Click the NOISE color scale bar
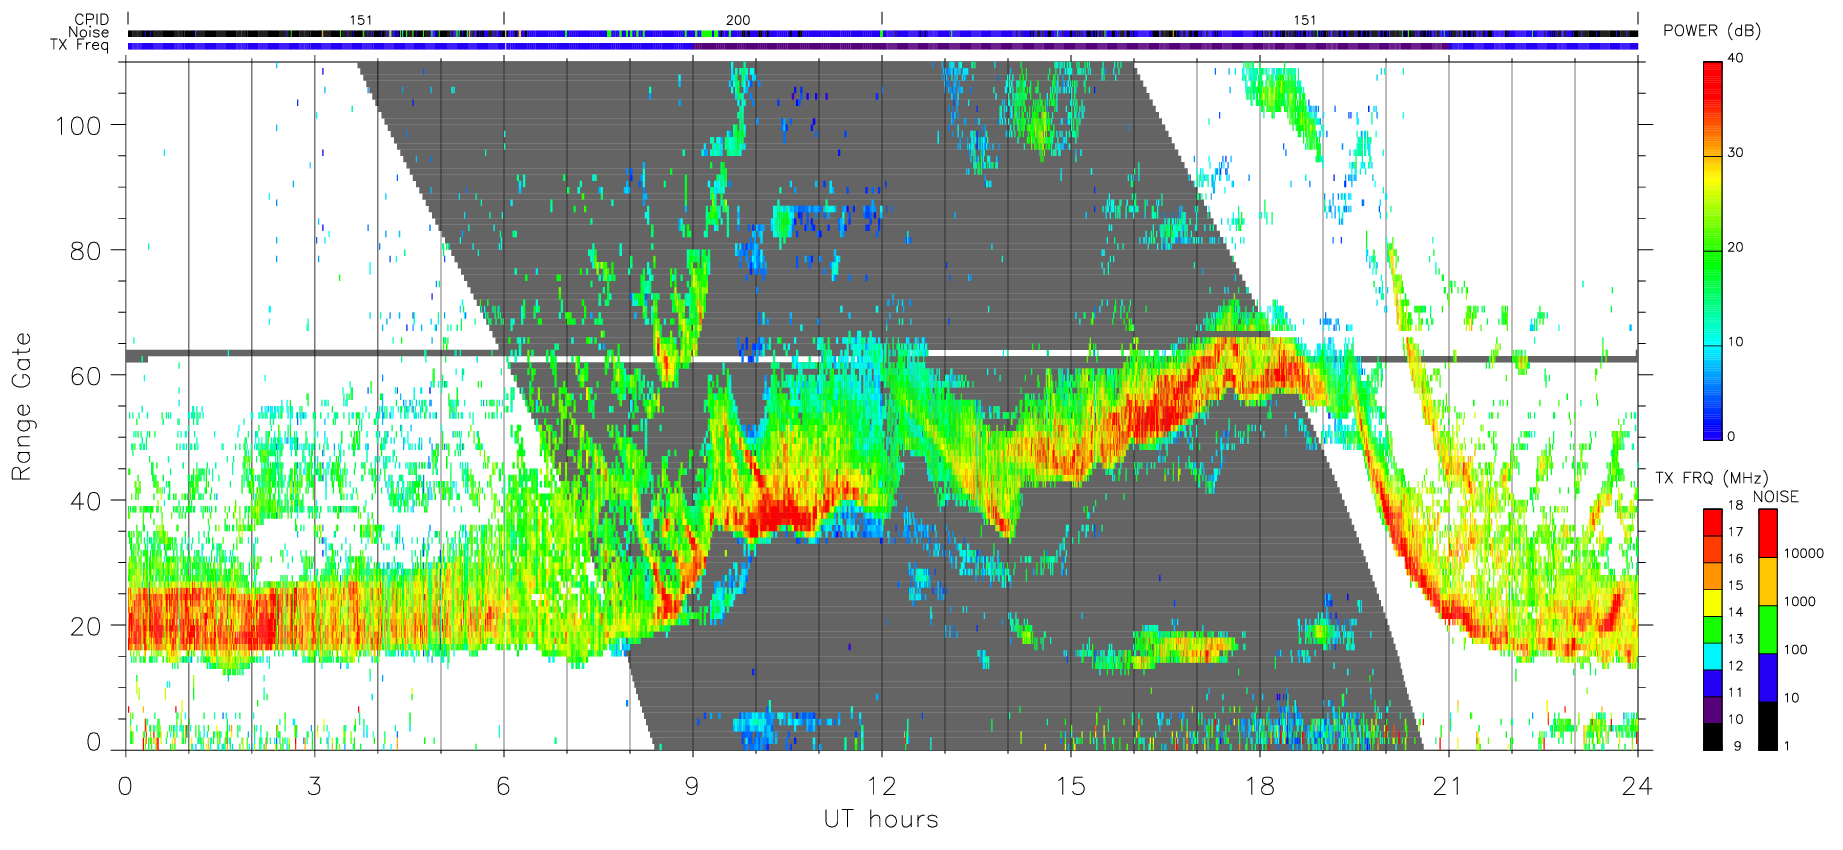This screenshot has width=1843, height=850. [x=1768, y=630]
